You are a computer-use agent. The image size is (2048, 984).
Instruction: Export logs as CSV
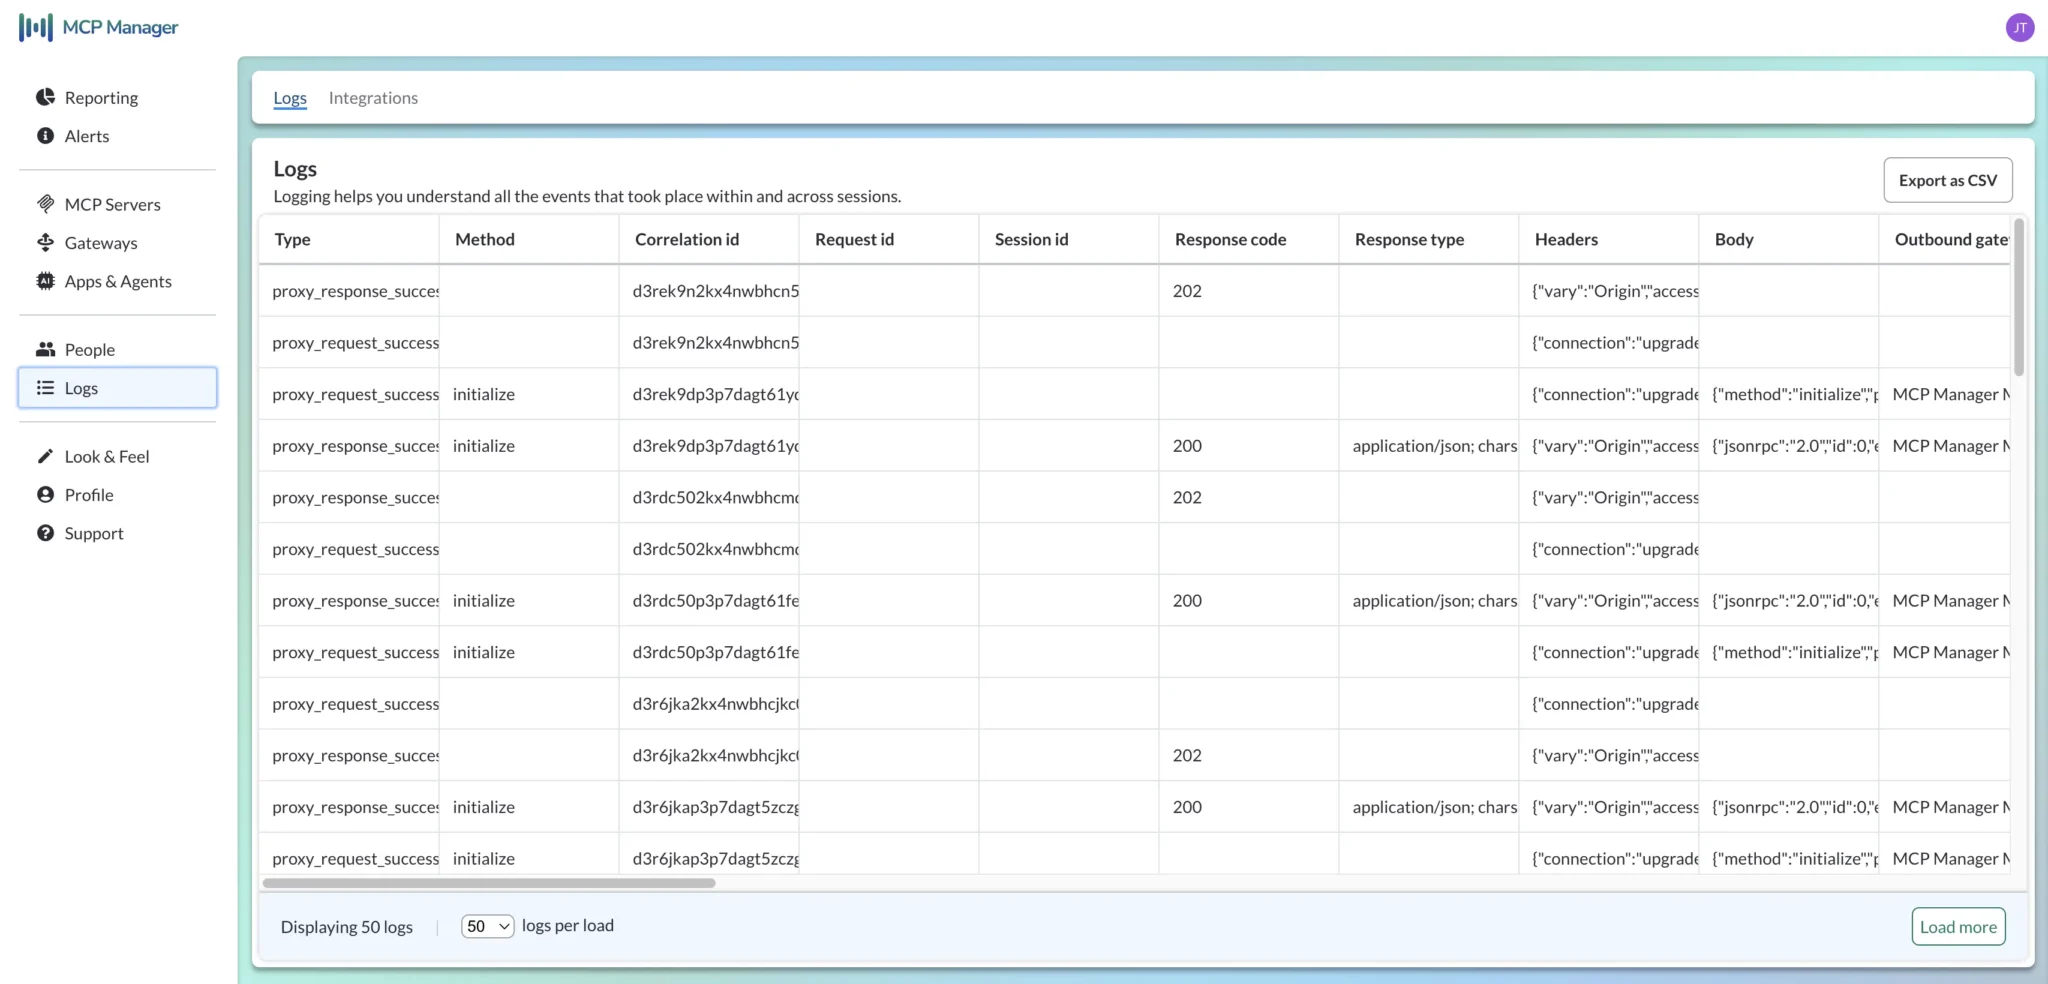1947,180
